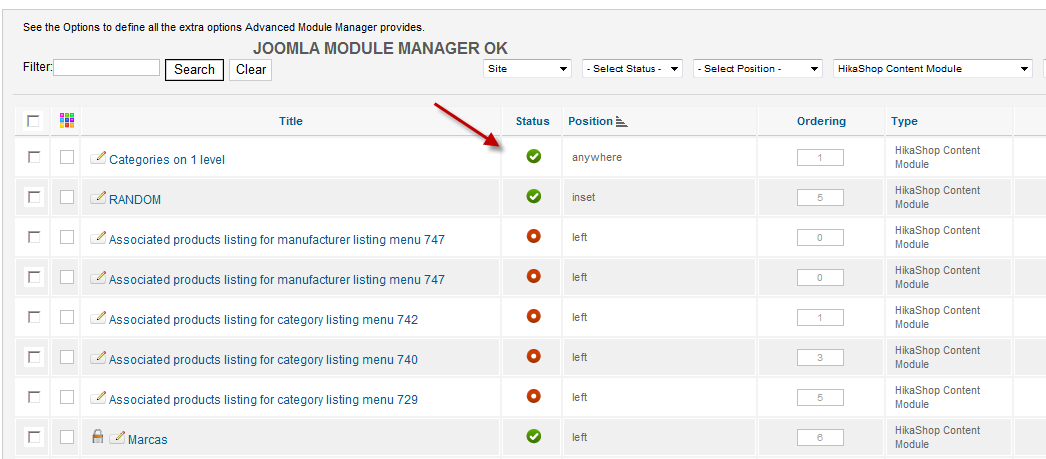
Task: Open the Categories on 1 level module link
Action: click(x=167, y=160)
